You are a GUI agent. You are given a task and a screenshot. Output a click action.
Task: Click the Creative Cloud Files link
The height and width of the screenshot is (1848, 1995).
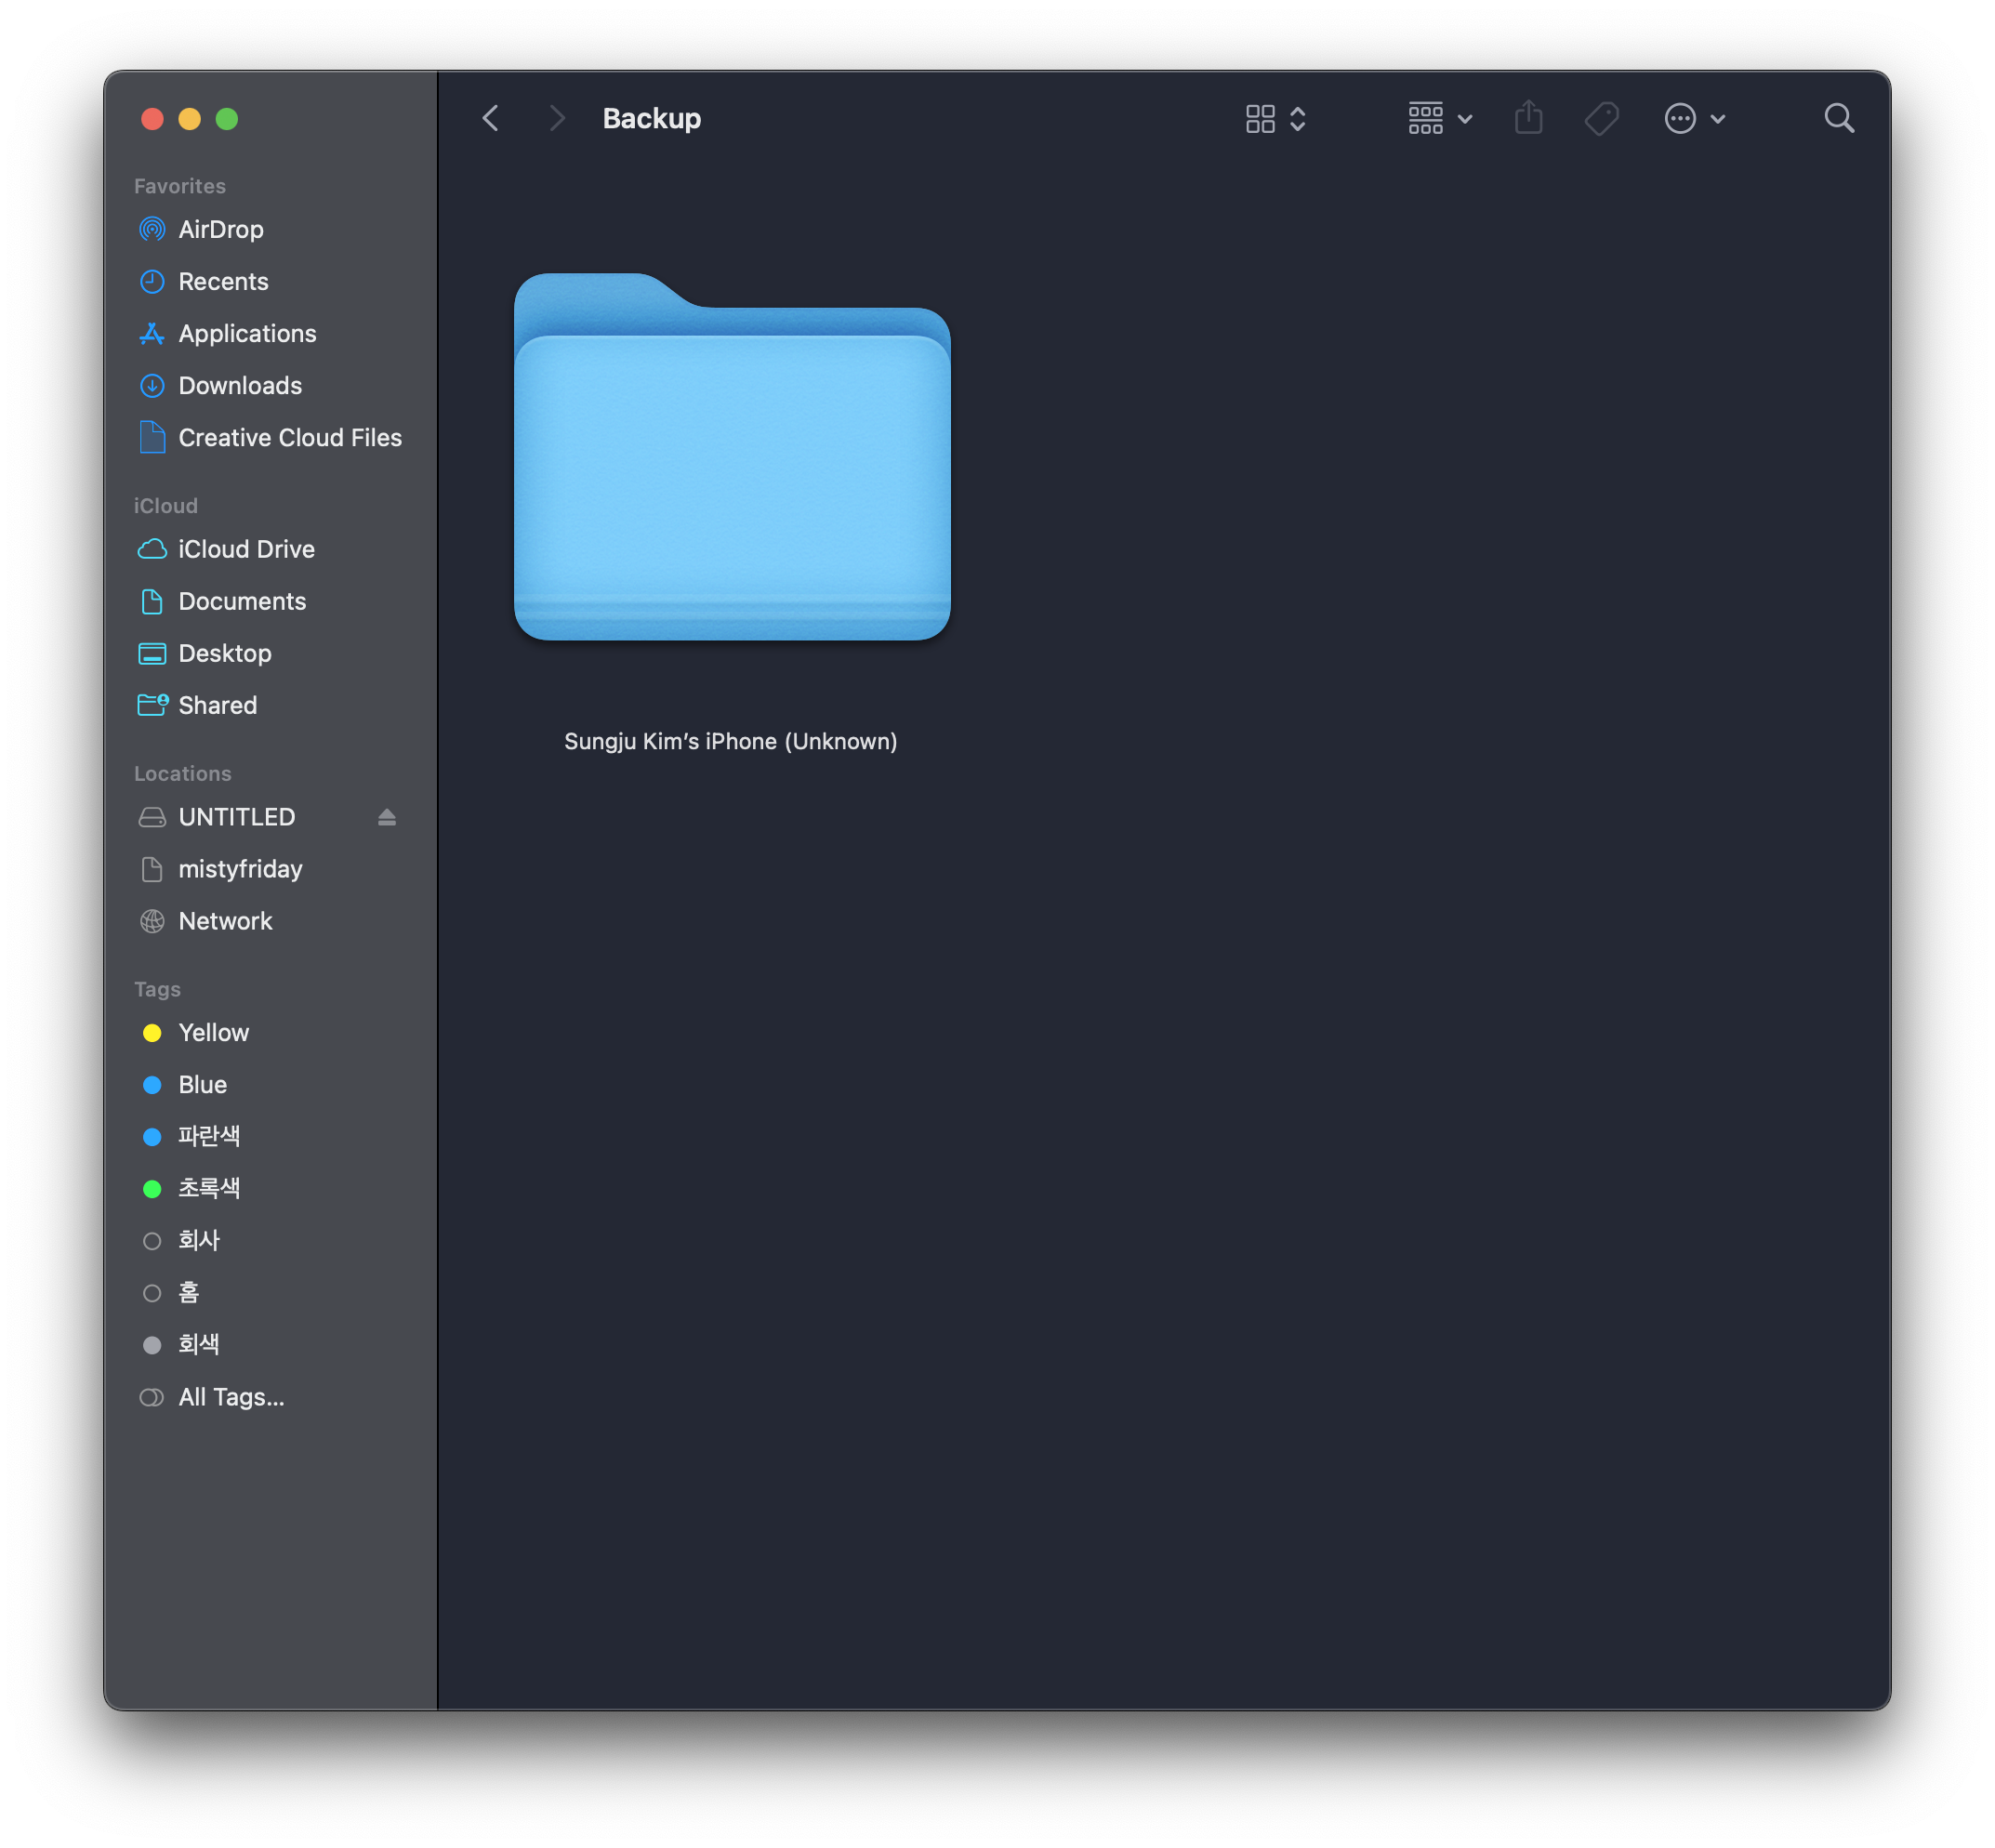(x=290, y=437)
